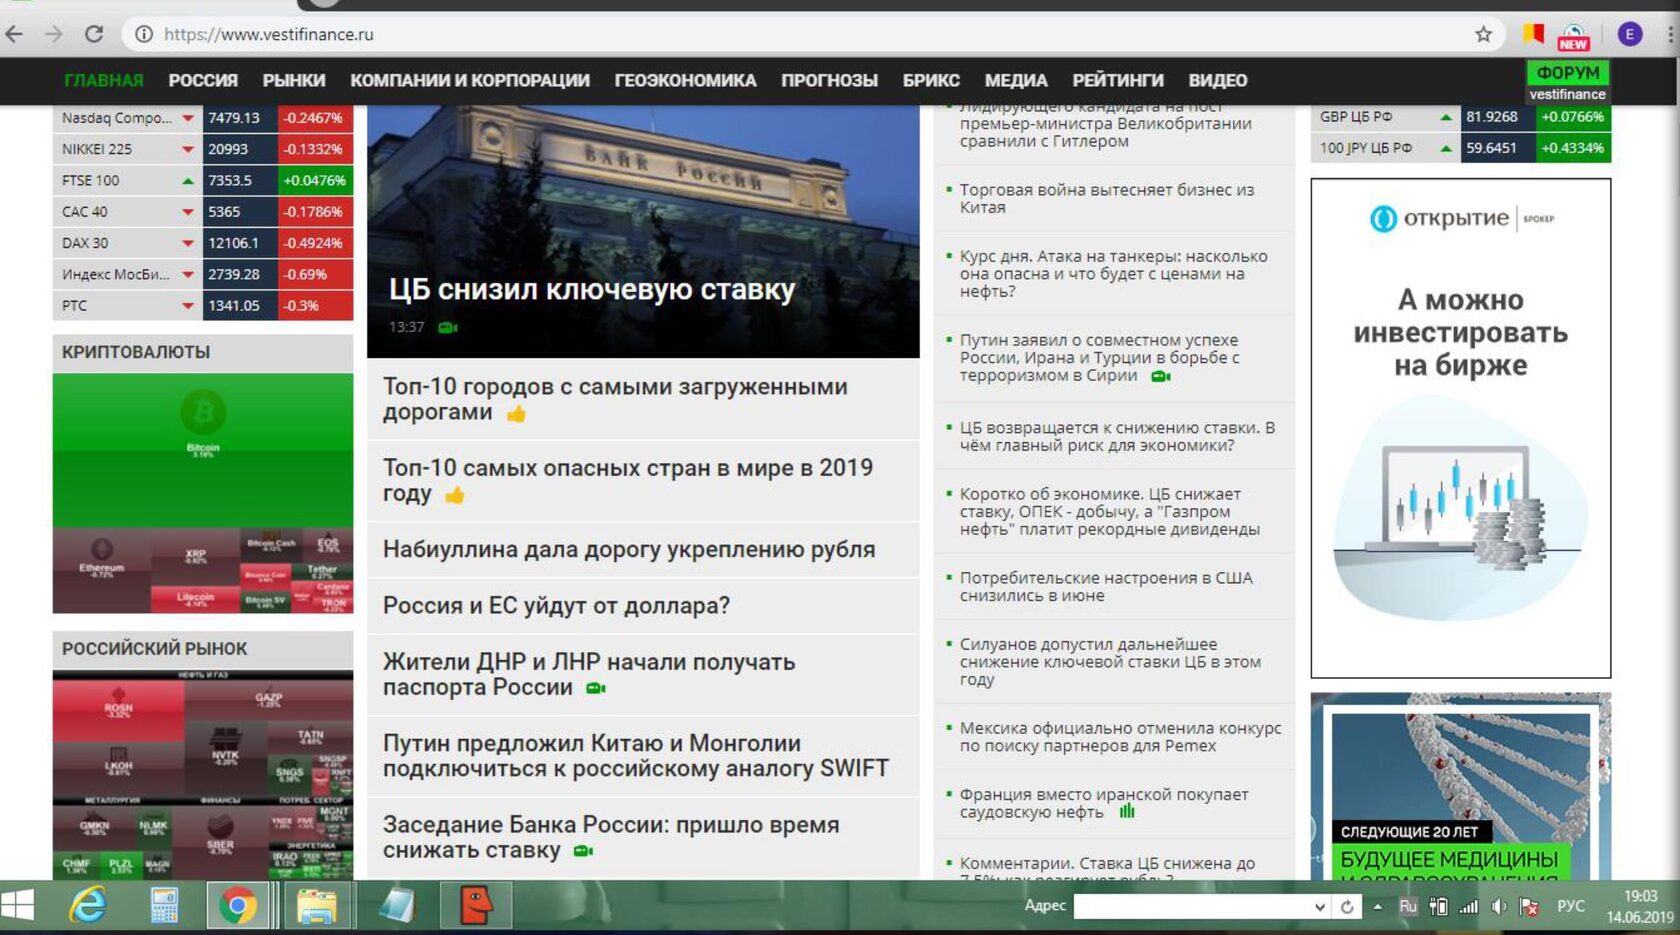
Task: Open the ГЛАВНАЯ menu item
Action: [104, 80]
